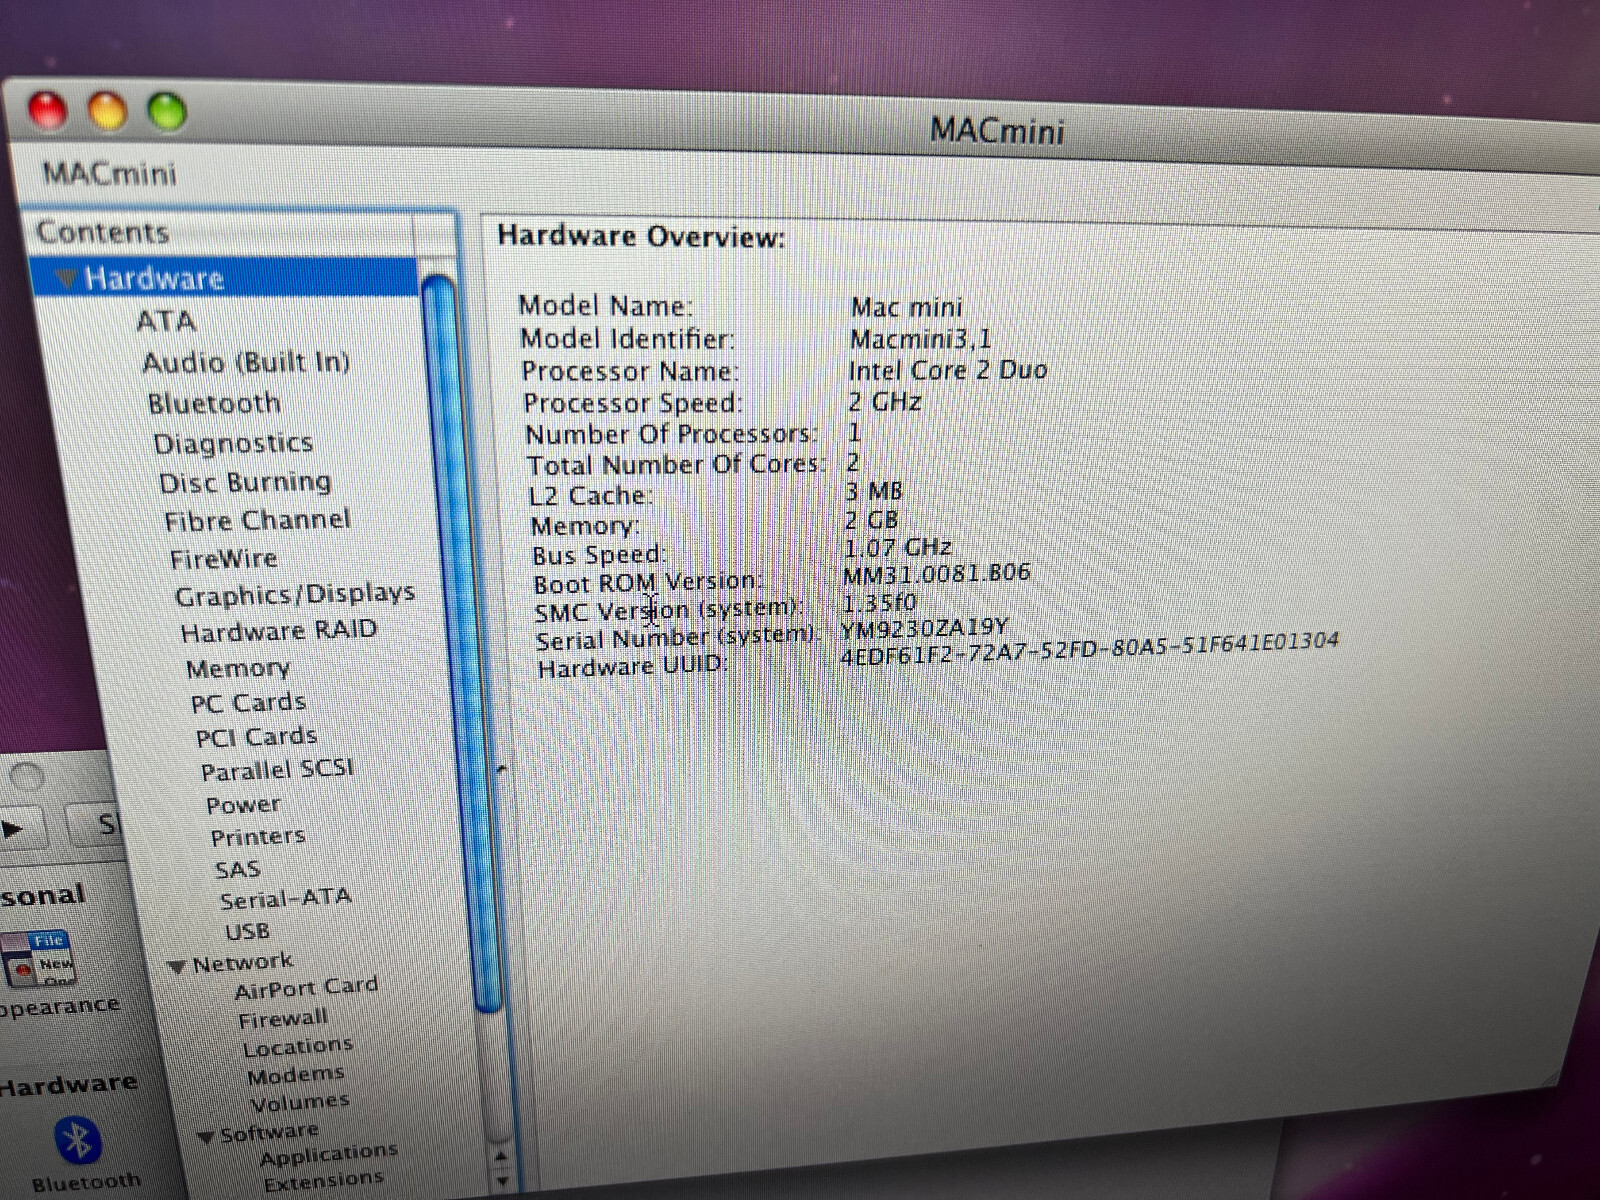This screenshot has width=1600, height=1200.
Task: Click the Intel Core 2 Duo text
Action: point(947,370)
